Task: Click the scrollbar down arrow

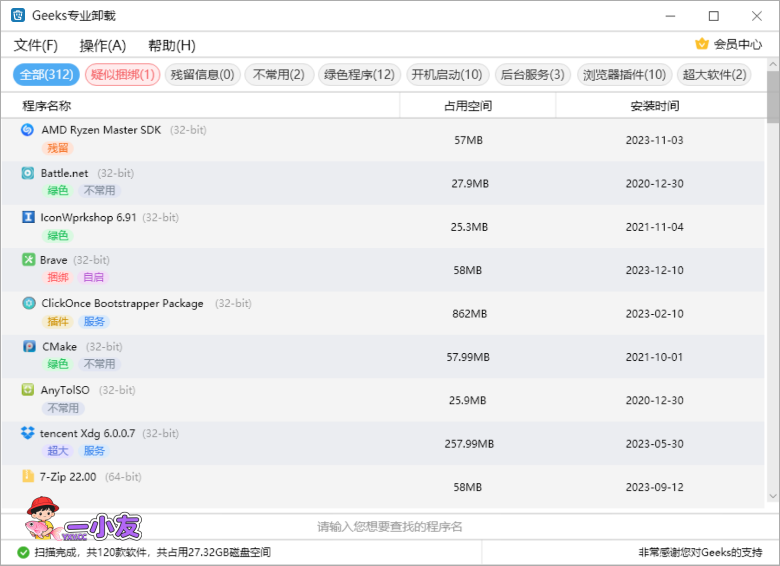Action: (x=773, y=496)
